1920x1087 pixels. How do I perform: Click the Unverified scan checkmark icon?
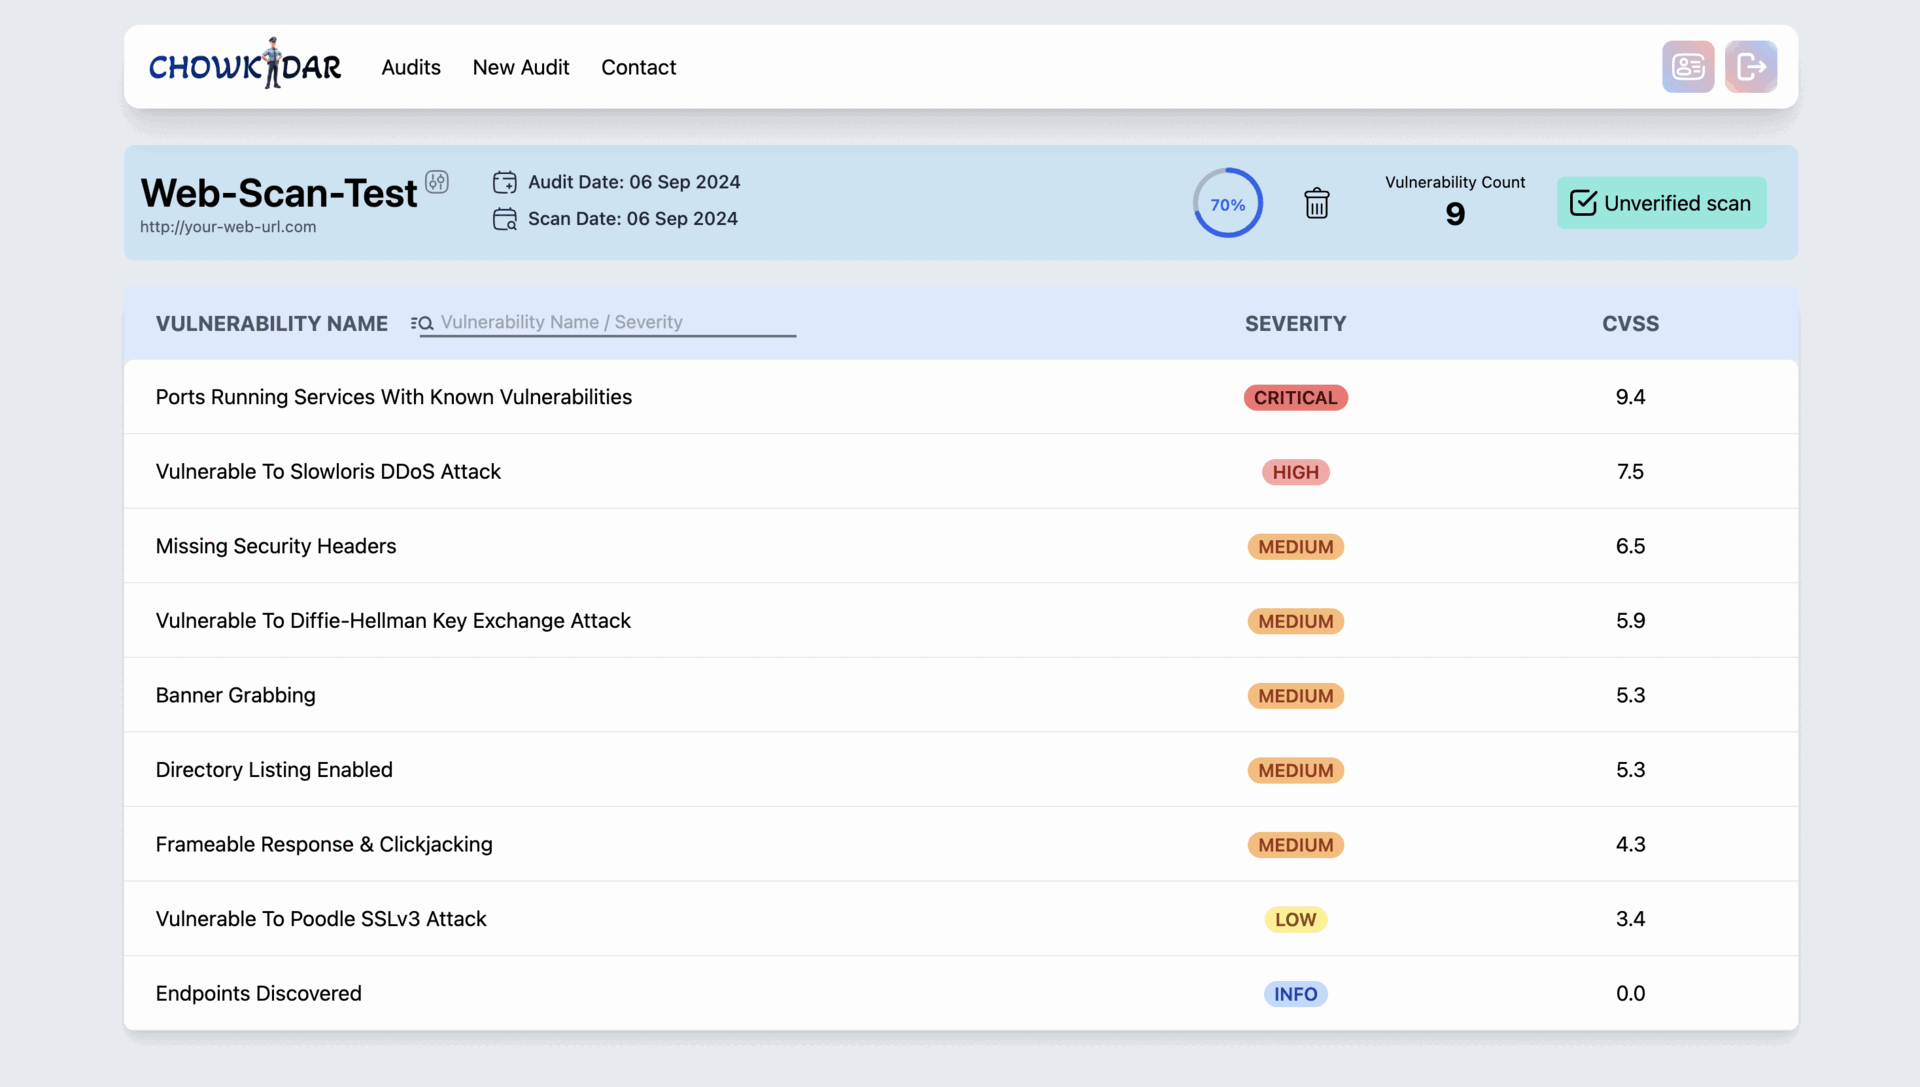pyautogui.click(x=1582, y=203)
